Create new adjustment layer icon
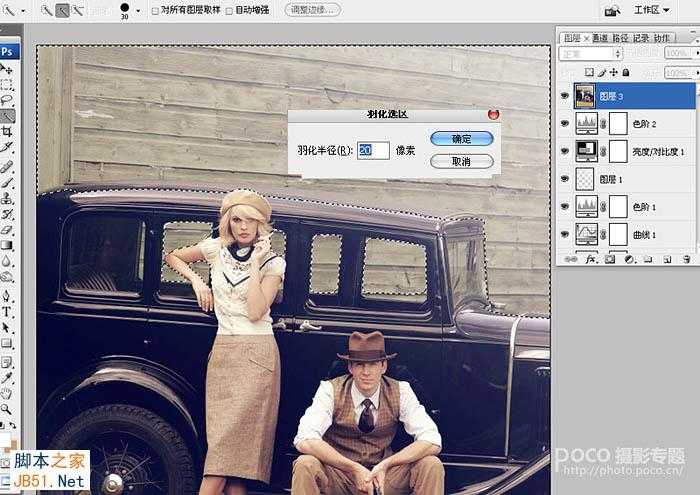700x495 pixels. [x=629, y=259]
